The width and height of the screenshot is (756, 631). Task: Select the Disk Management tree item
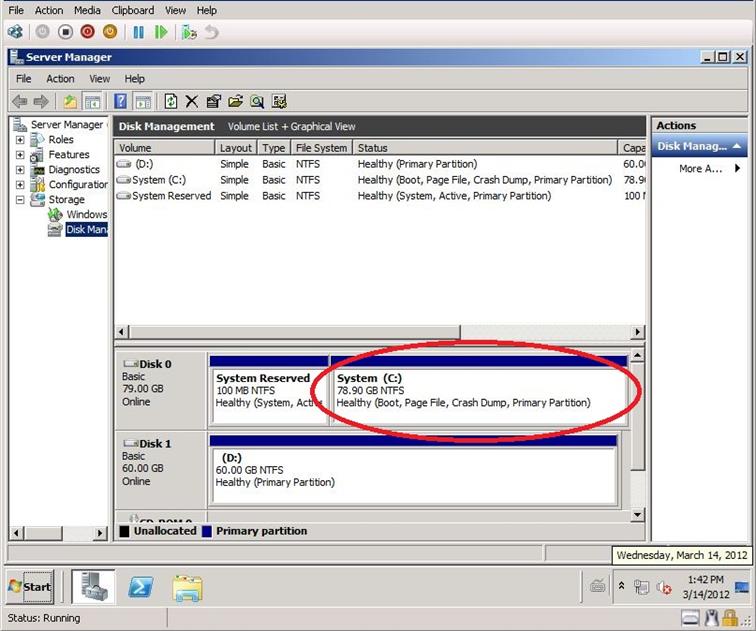[x=84, y=230]
